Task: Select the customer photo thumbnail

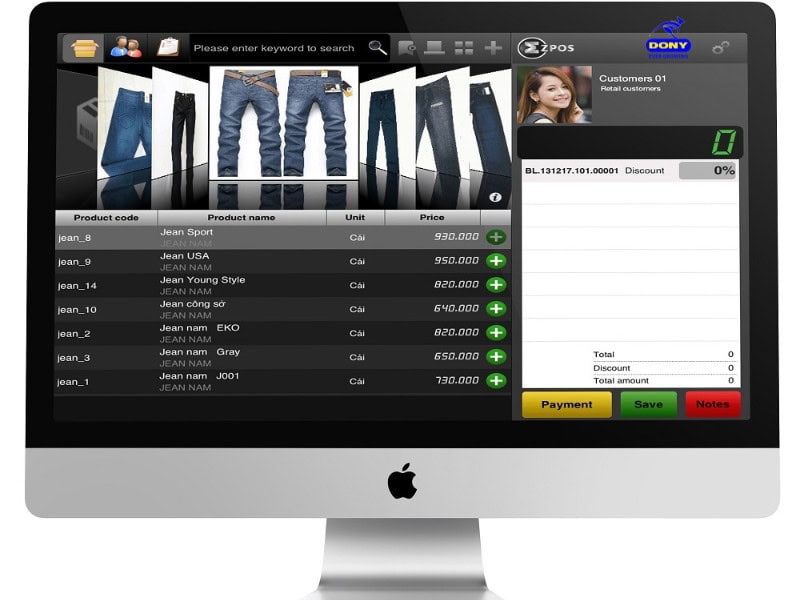Action: point(554,95)
